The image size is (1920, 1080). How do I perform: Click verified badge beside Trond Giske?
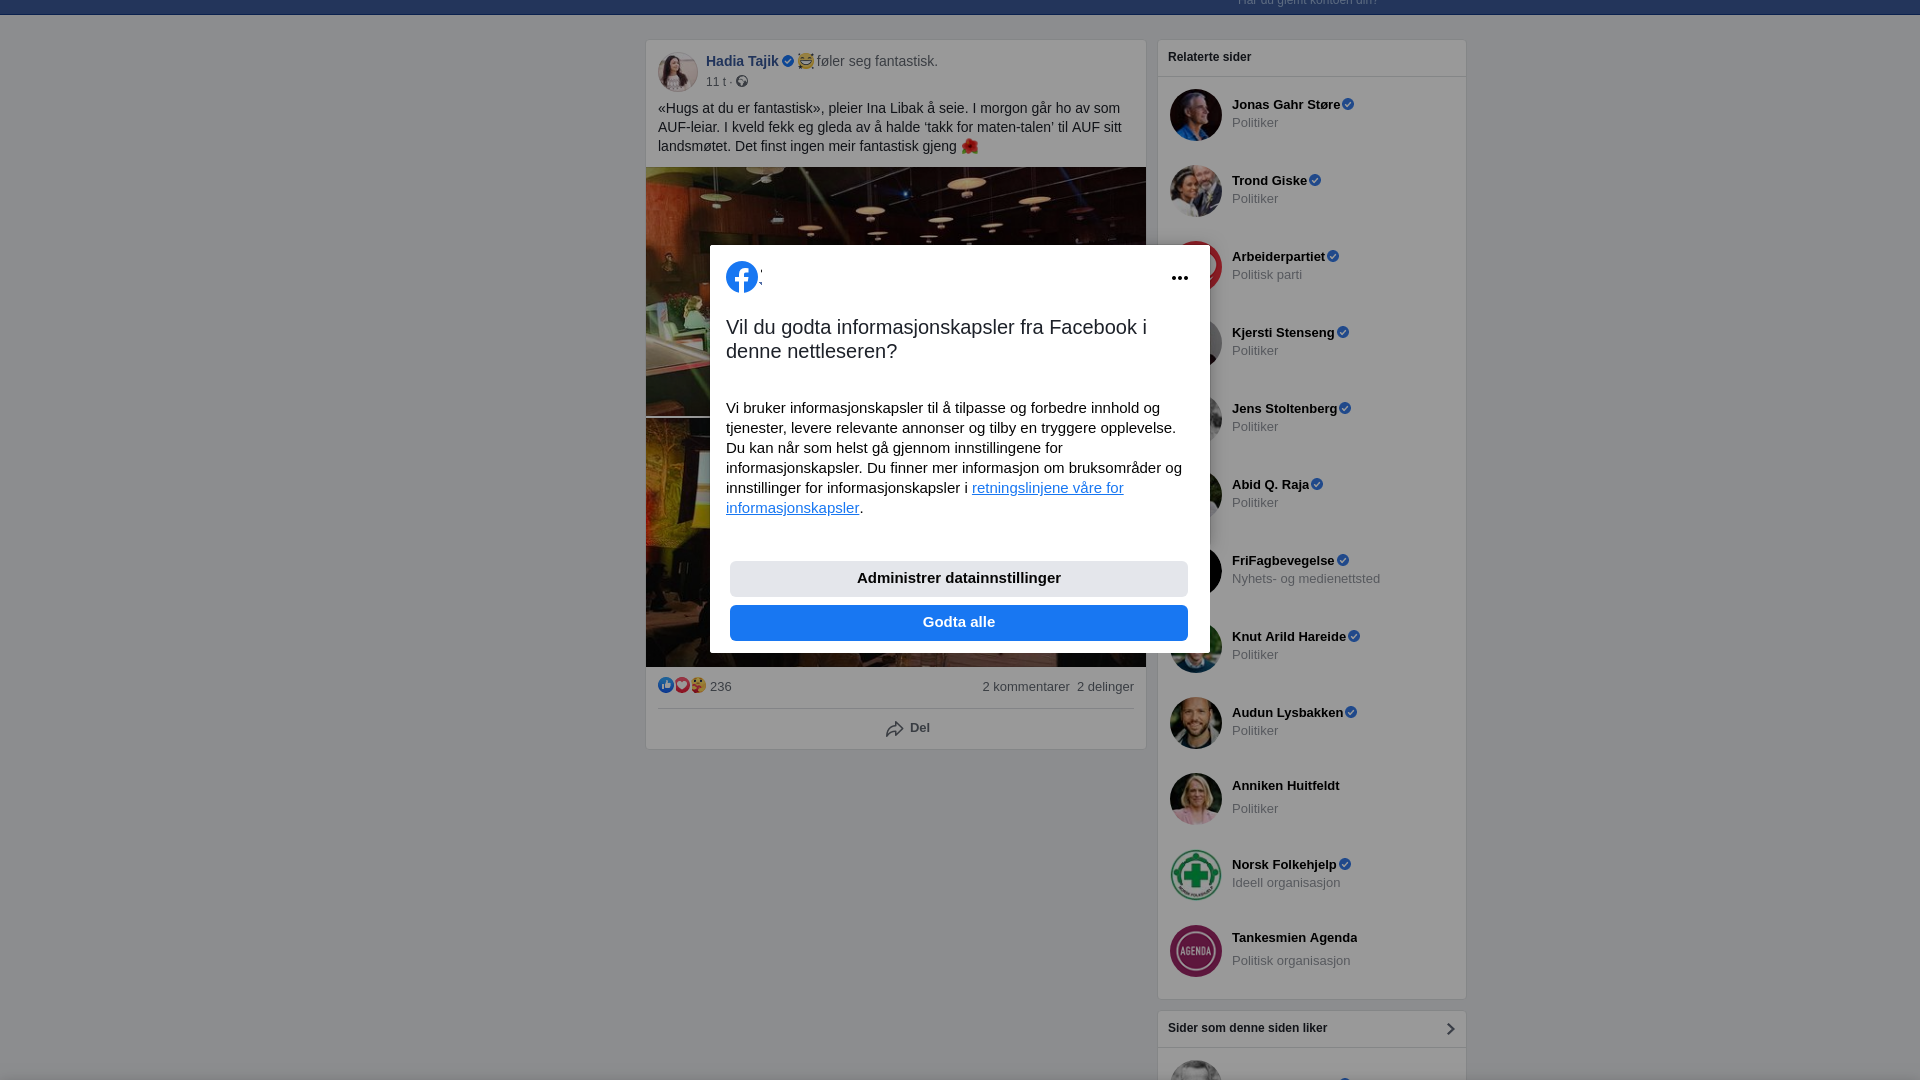click(1315, 181)
